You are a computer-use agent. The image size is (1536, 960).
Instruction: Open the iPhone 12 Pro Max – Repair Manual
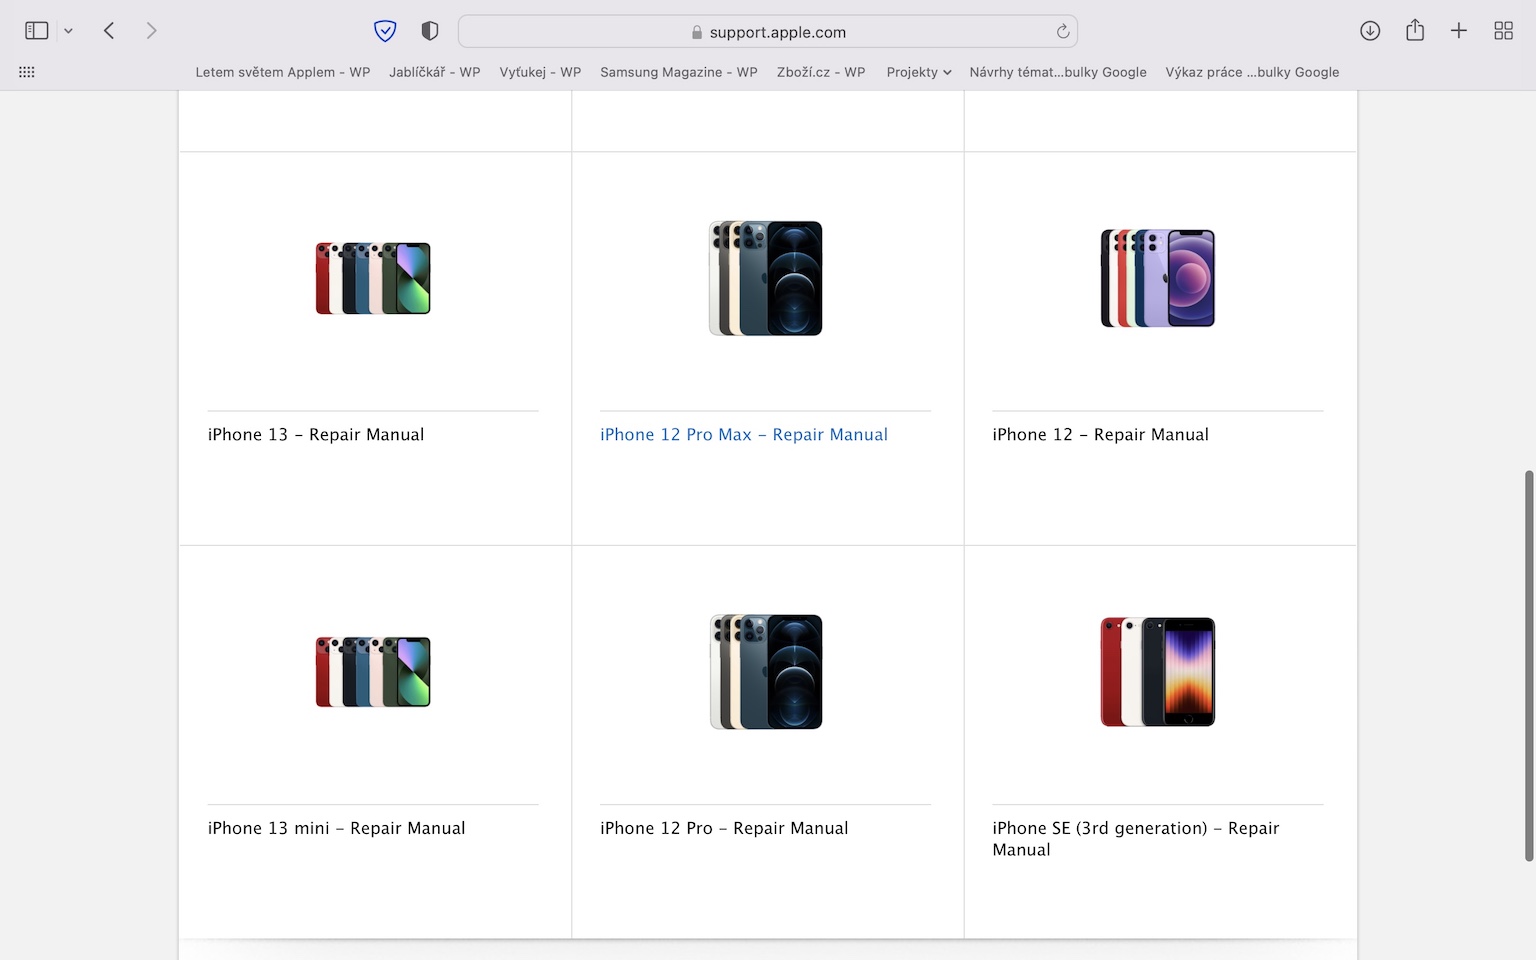744,434
